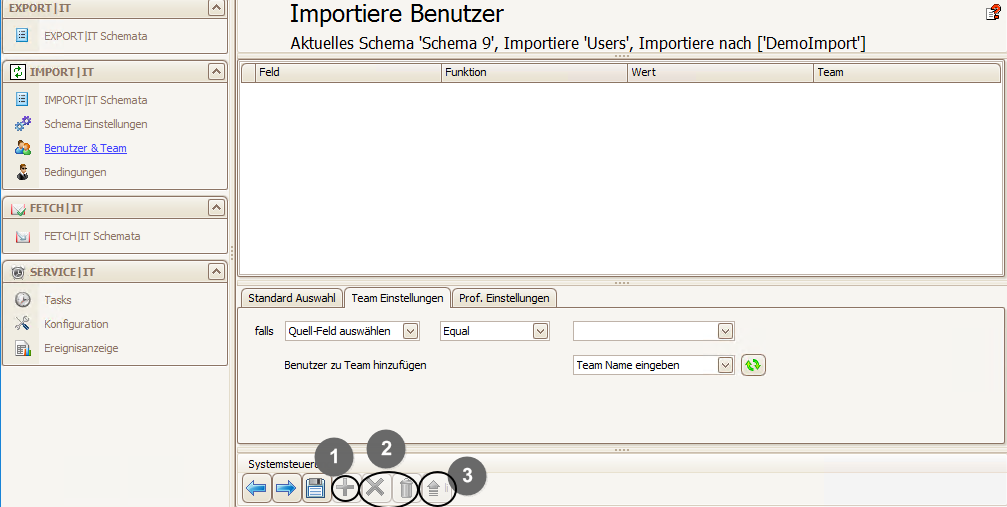Switch to the Standard Auswahl tab
Image resolution: width=1007 pixels, height=507 pixels.
coord(292,298)
